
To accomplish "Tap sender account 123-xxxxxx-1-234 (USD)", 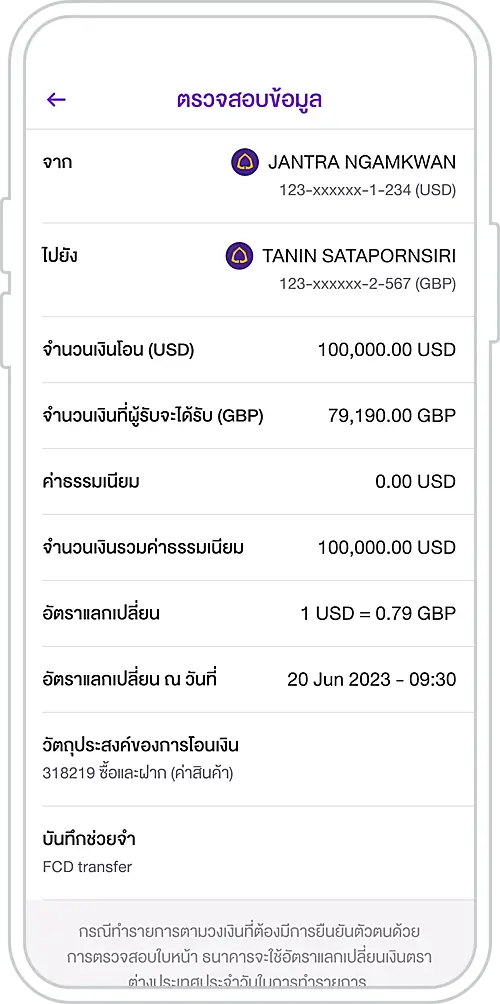I will point(367,190).
